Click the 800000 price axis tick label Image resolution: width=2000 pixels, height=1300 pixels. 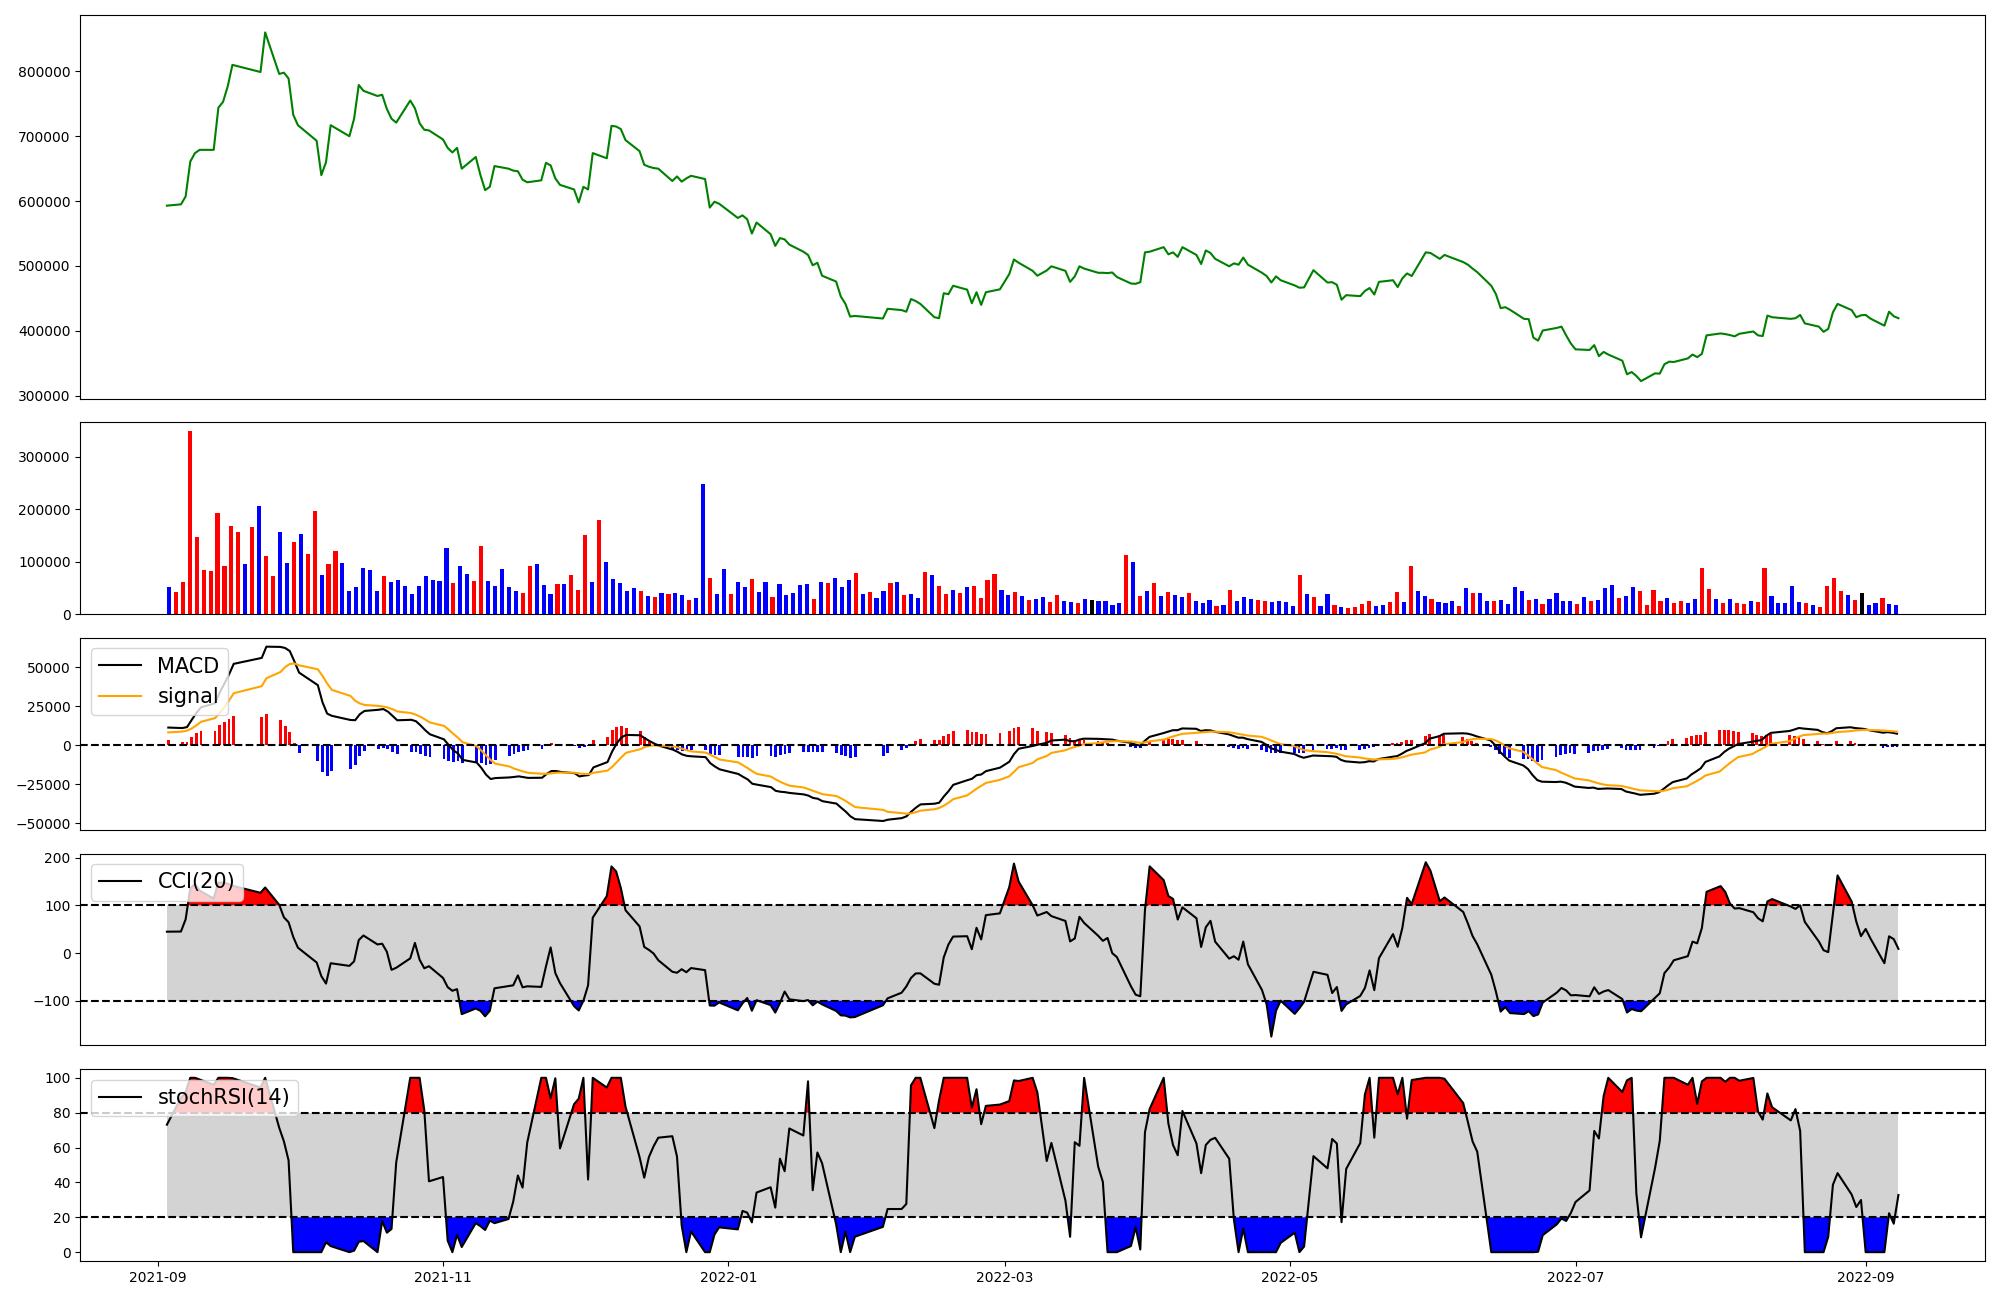click(x=44, y=72)
